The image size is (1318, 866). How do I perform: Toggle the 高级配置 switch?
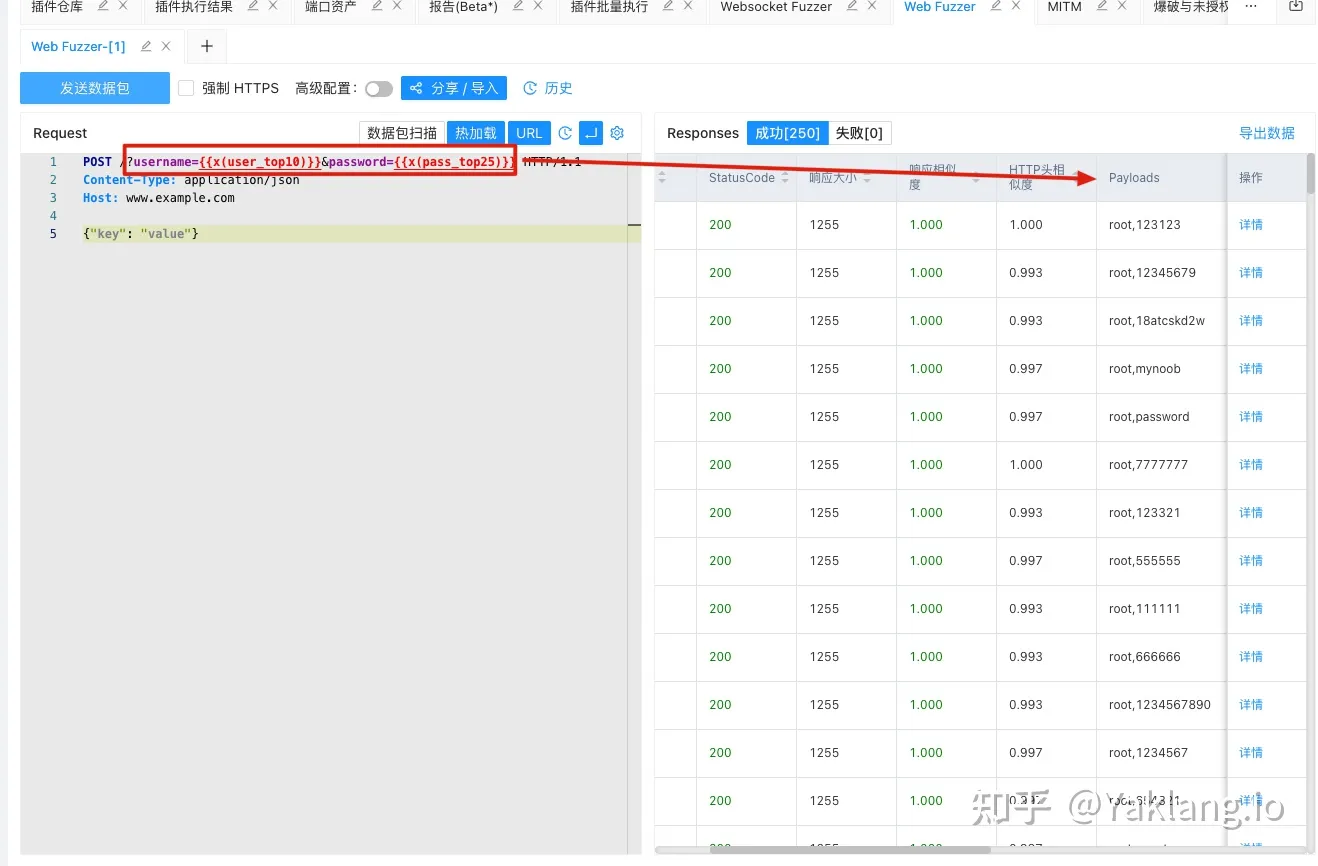(379, 89)
